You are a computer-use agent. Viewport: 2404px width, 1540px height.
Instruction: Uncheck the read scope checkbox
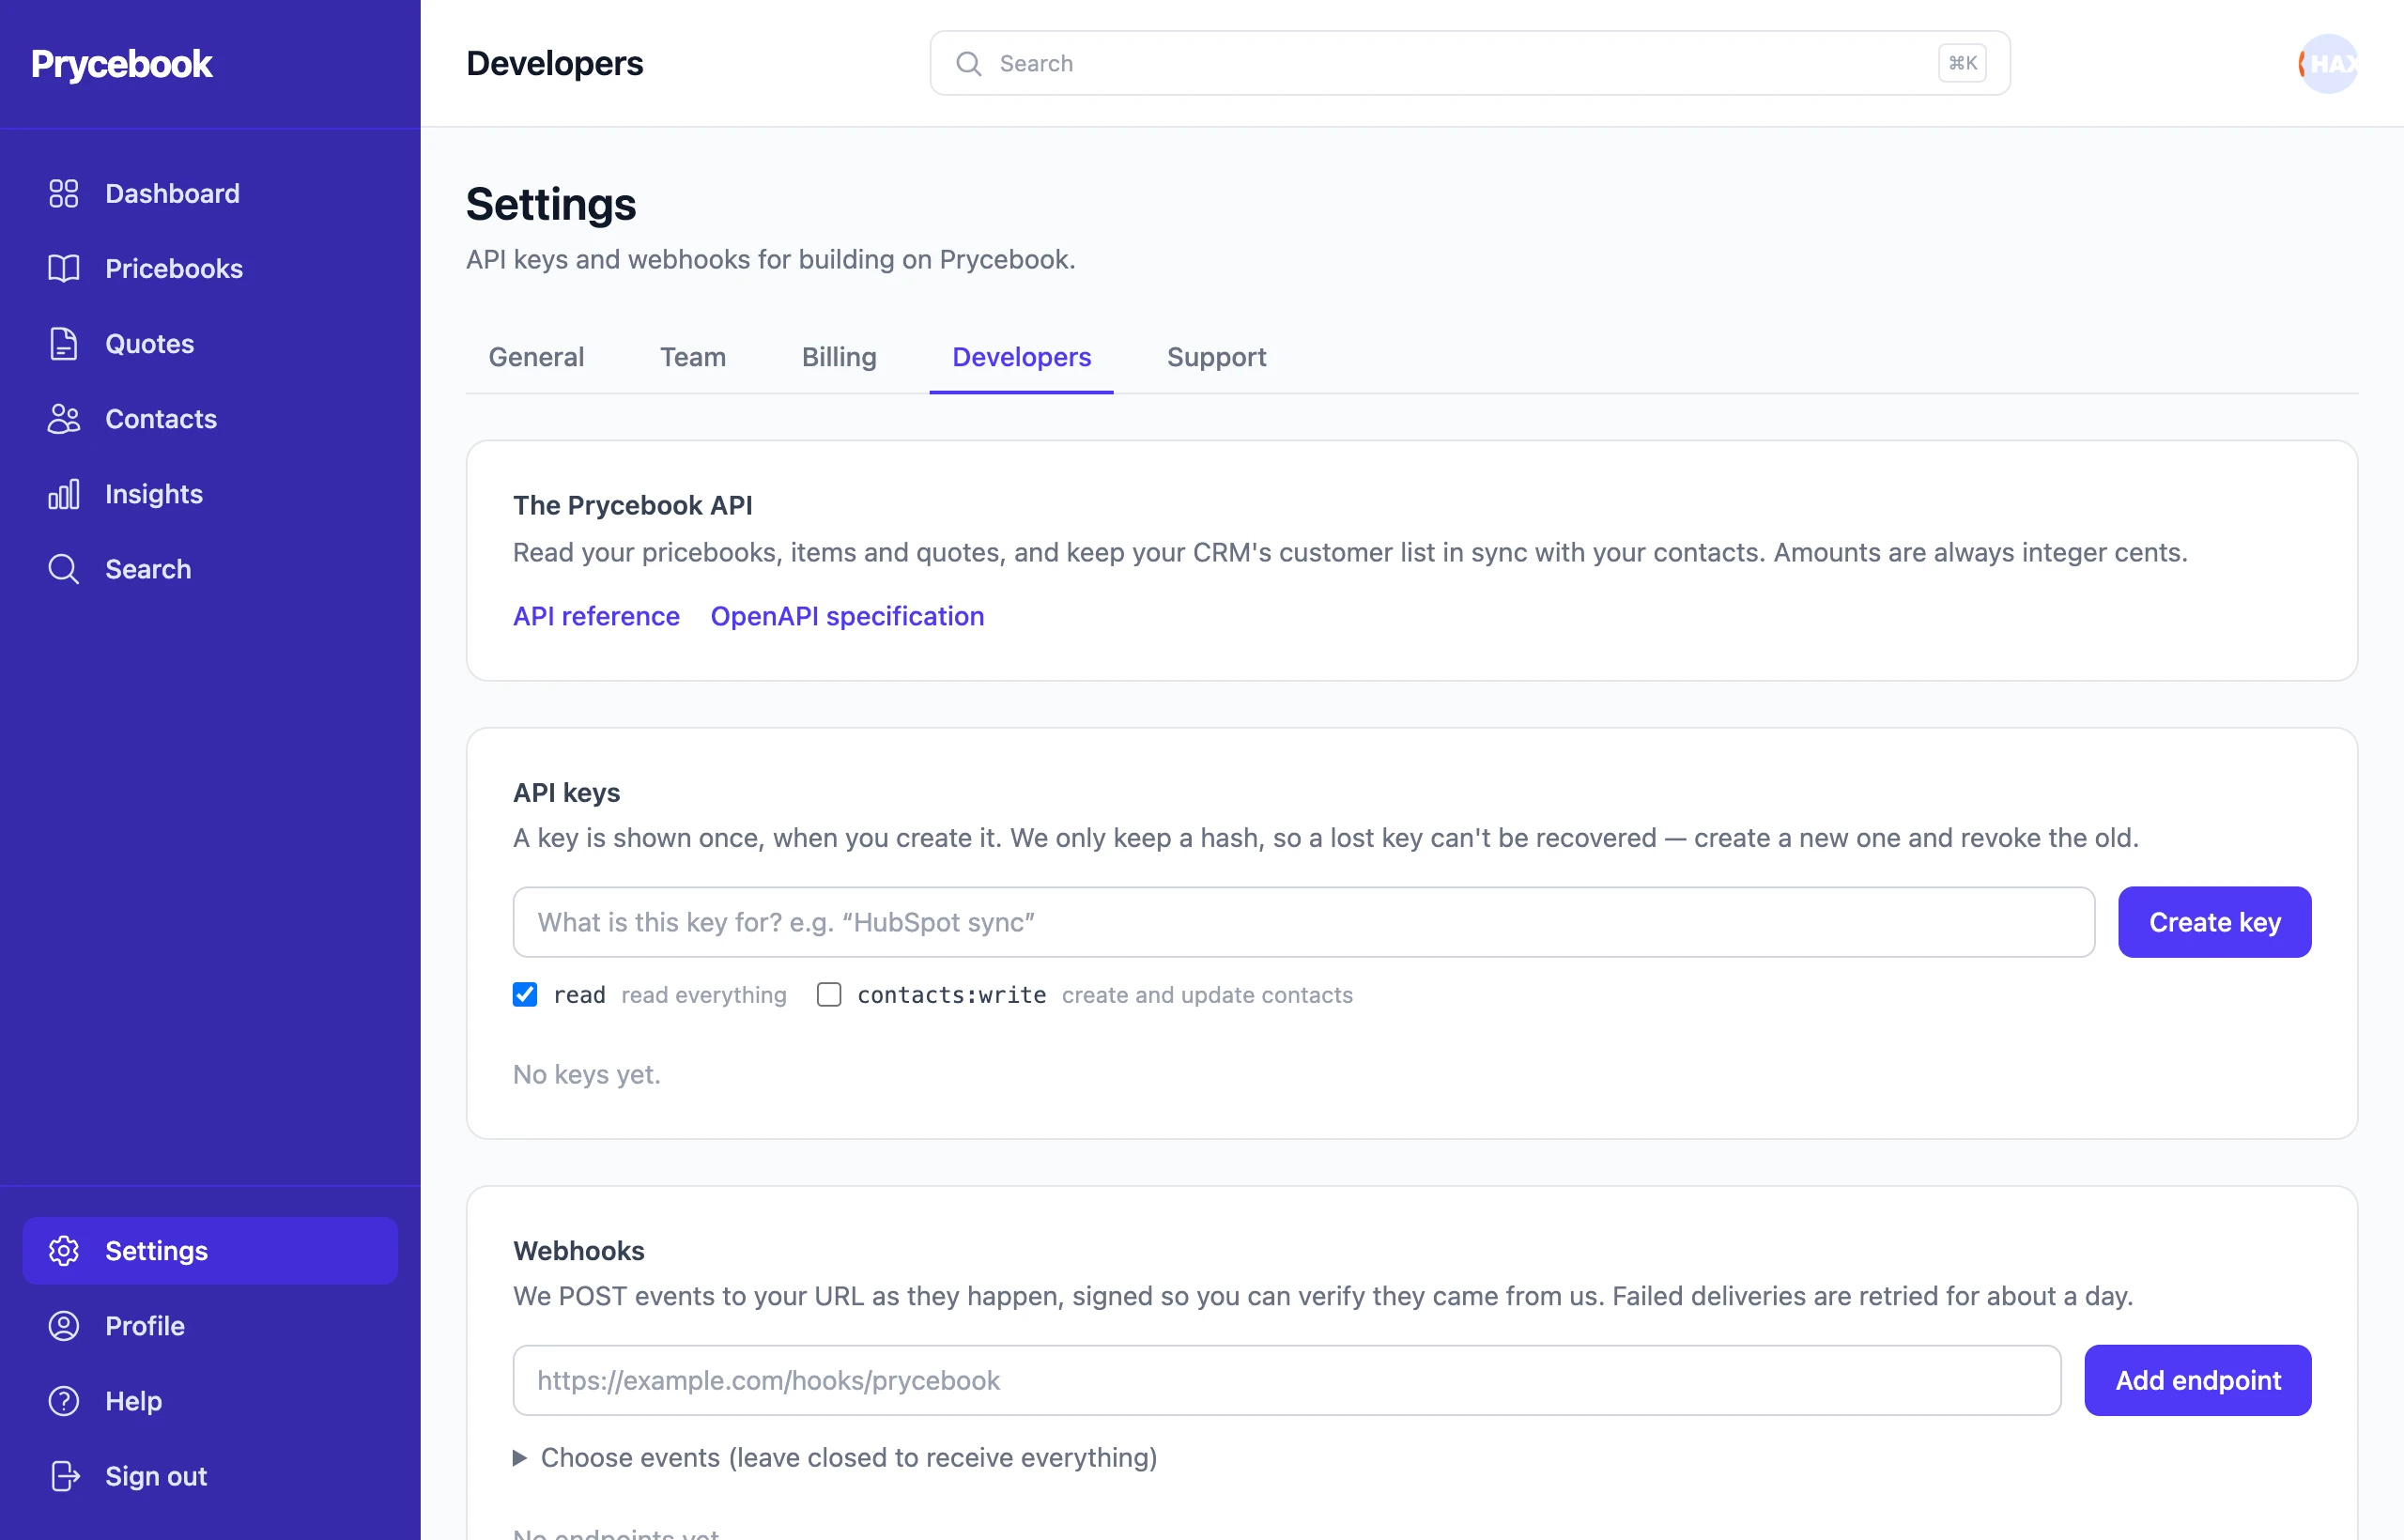pos(525,994)
